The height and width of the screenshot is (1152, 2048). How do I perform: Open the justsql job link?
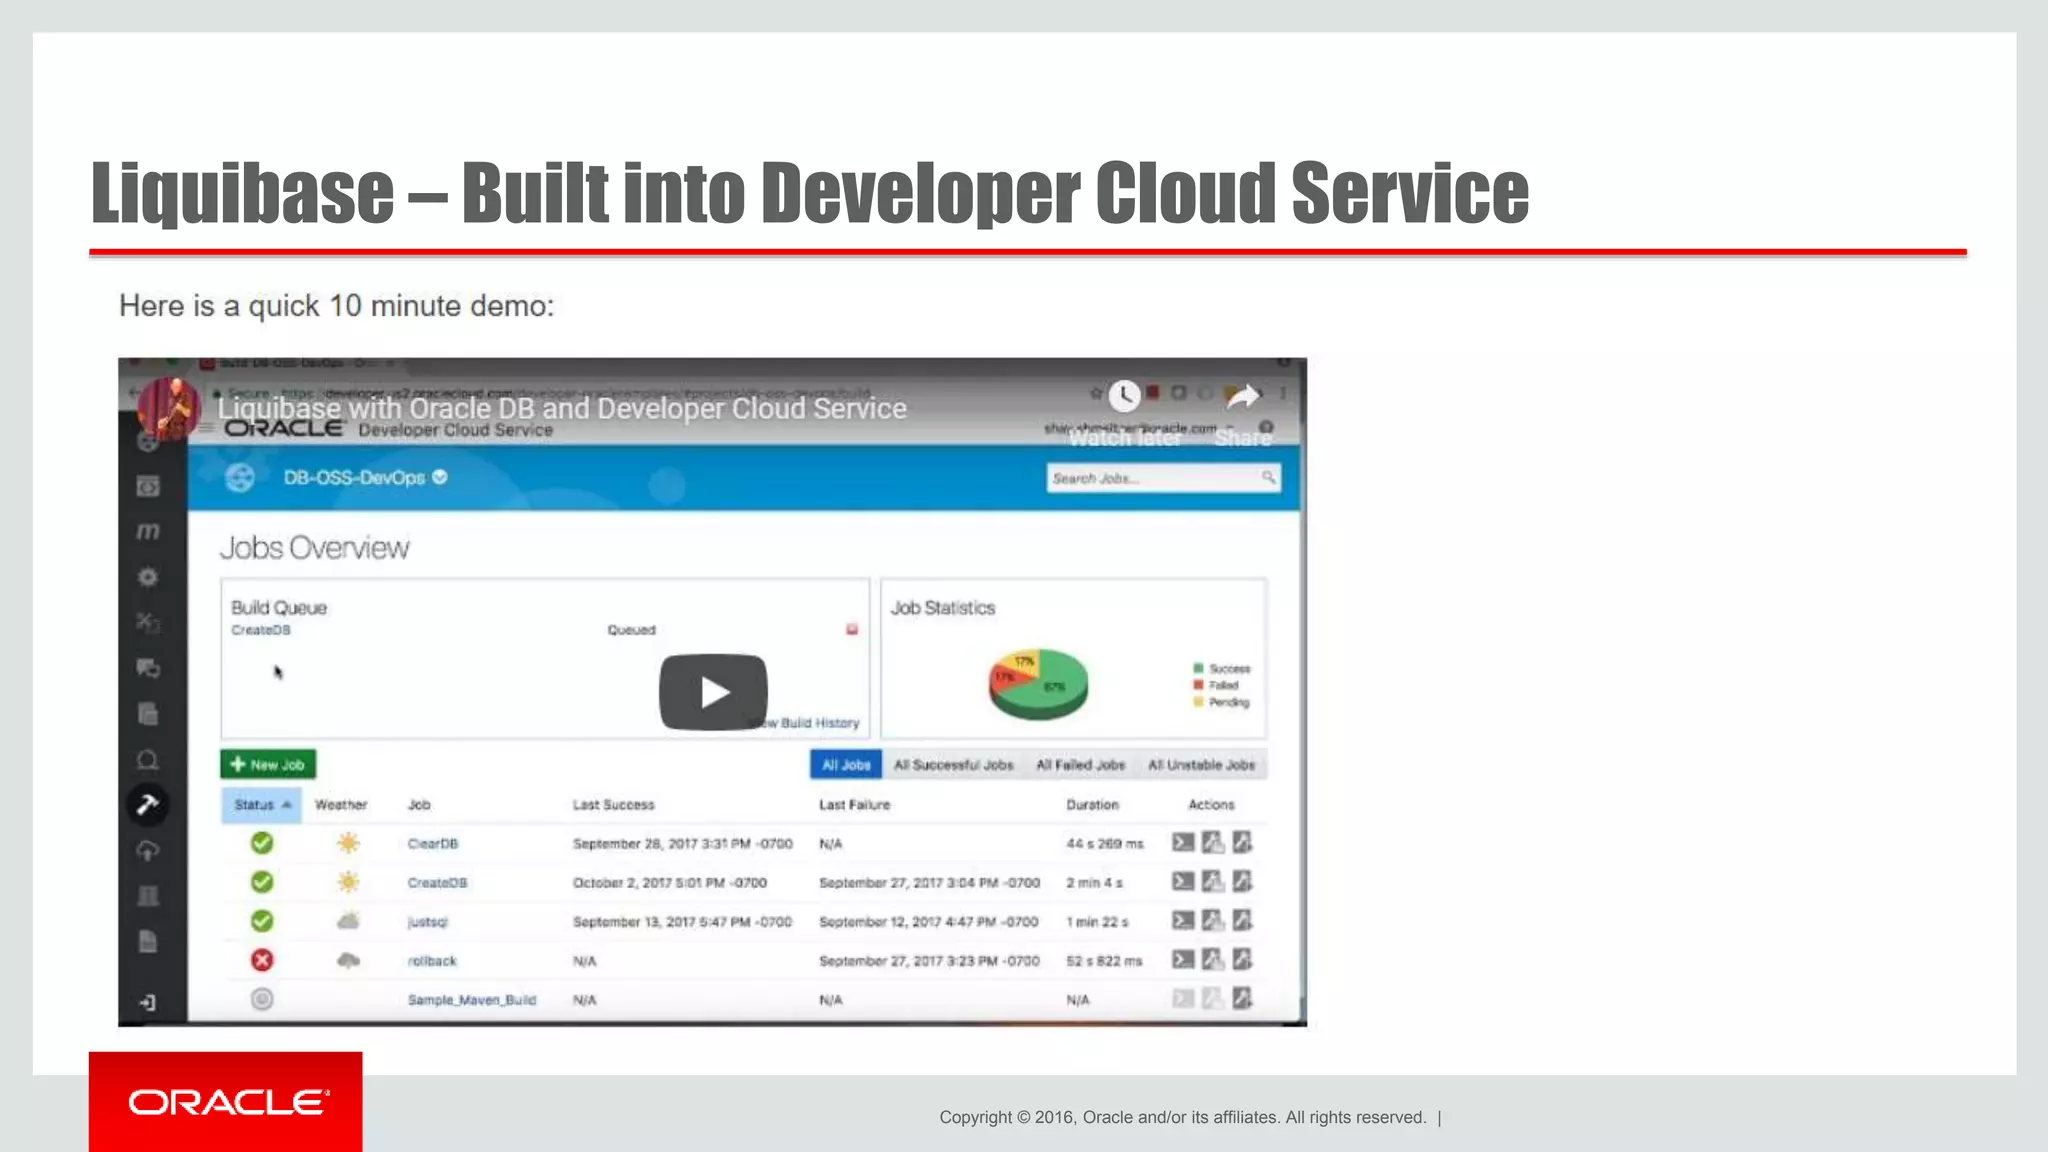click(x=428, y=921)
